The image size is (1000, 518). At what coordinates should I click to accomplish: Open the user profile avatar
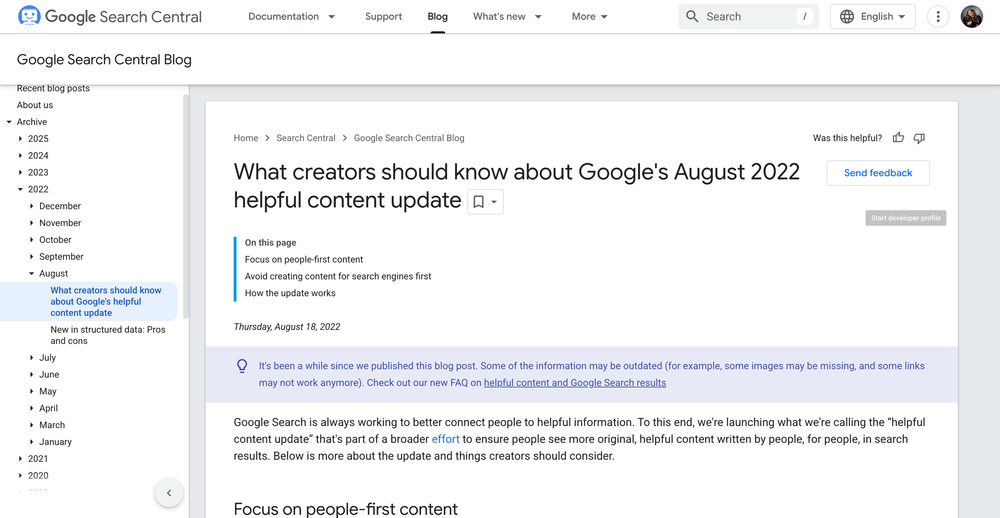pyautogui.click(x=971, y=17)
